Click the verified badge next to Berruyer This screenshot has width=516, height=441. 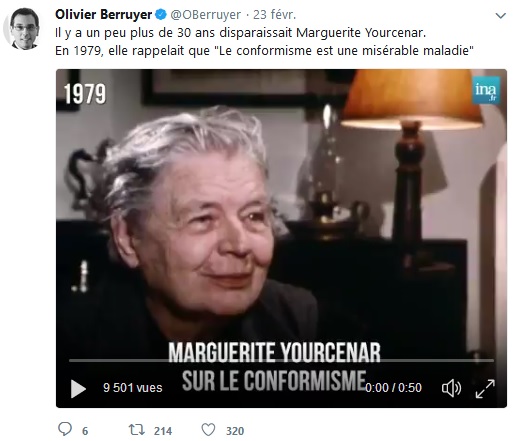(161, 15)
